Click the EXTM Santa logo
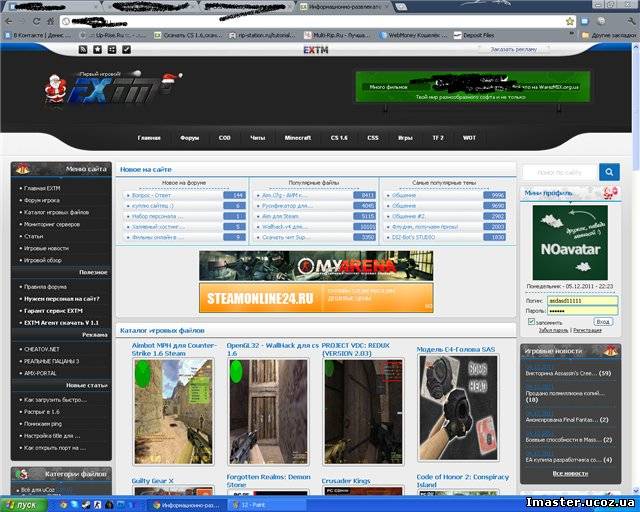Screen dimensions: 640x512 [x=112, y=88]
